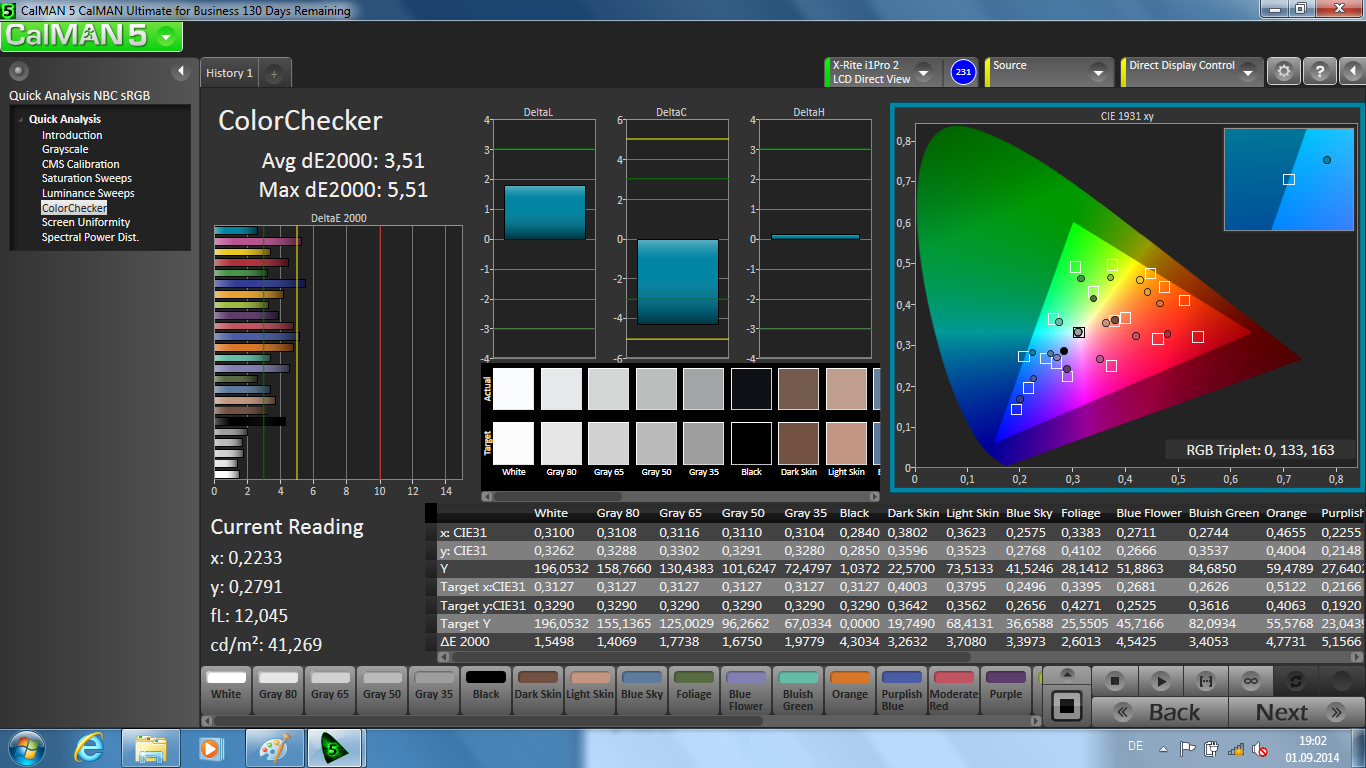This screenshot has width=1366, height=768.
Task: Open the Direct Display Control dropdown
Action: (x=1247, y=73)
